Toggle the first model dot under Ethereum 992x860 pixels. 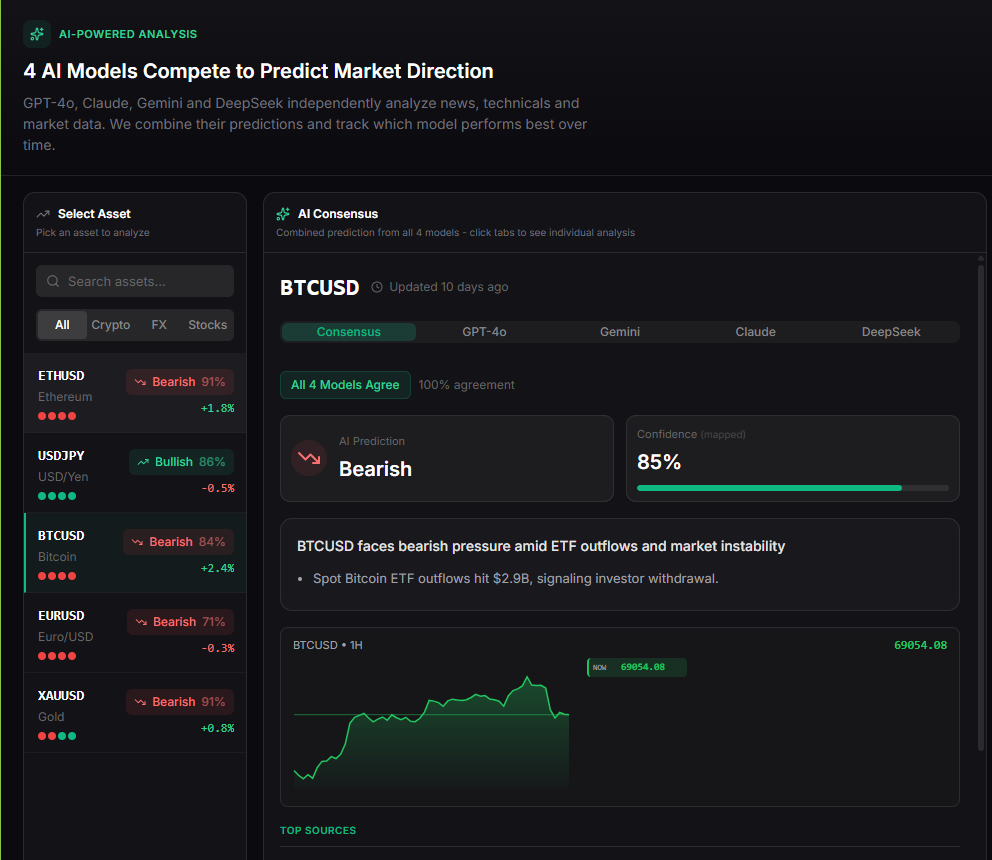tap(41, 416)
